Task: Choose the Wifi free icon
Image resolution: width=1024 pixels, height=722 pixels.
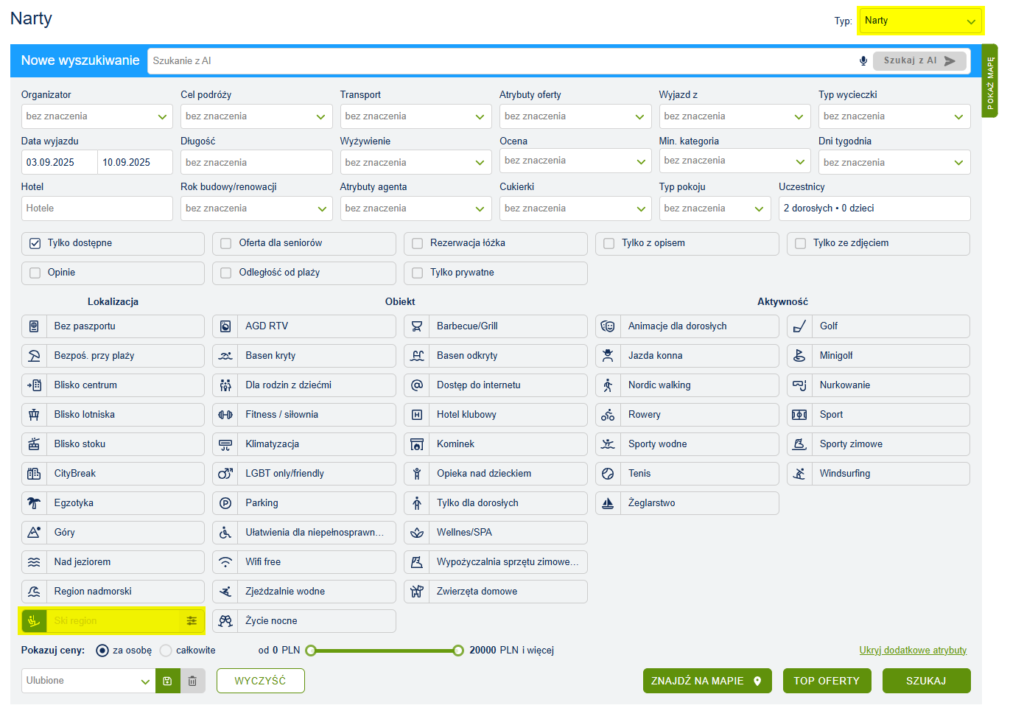Action: tap(225, 562)
